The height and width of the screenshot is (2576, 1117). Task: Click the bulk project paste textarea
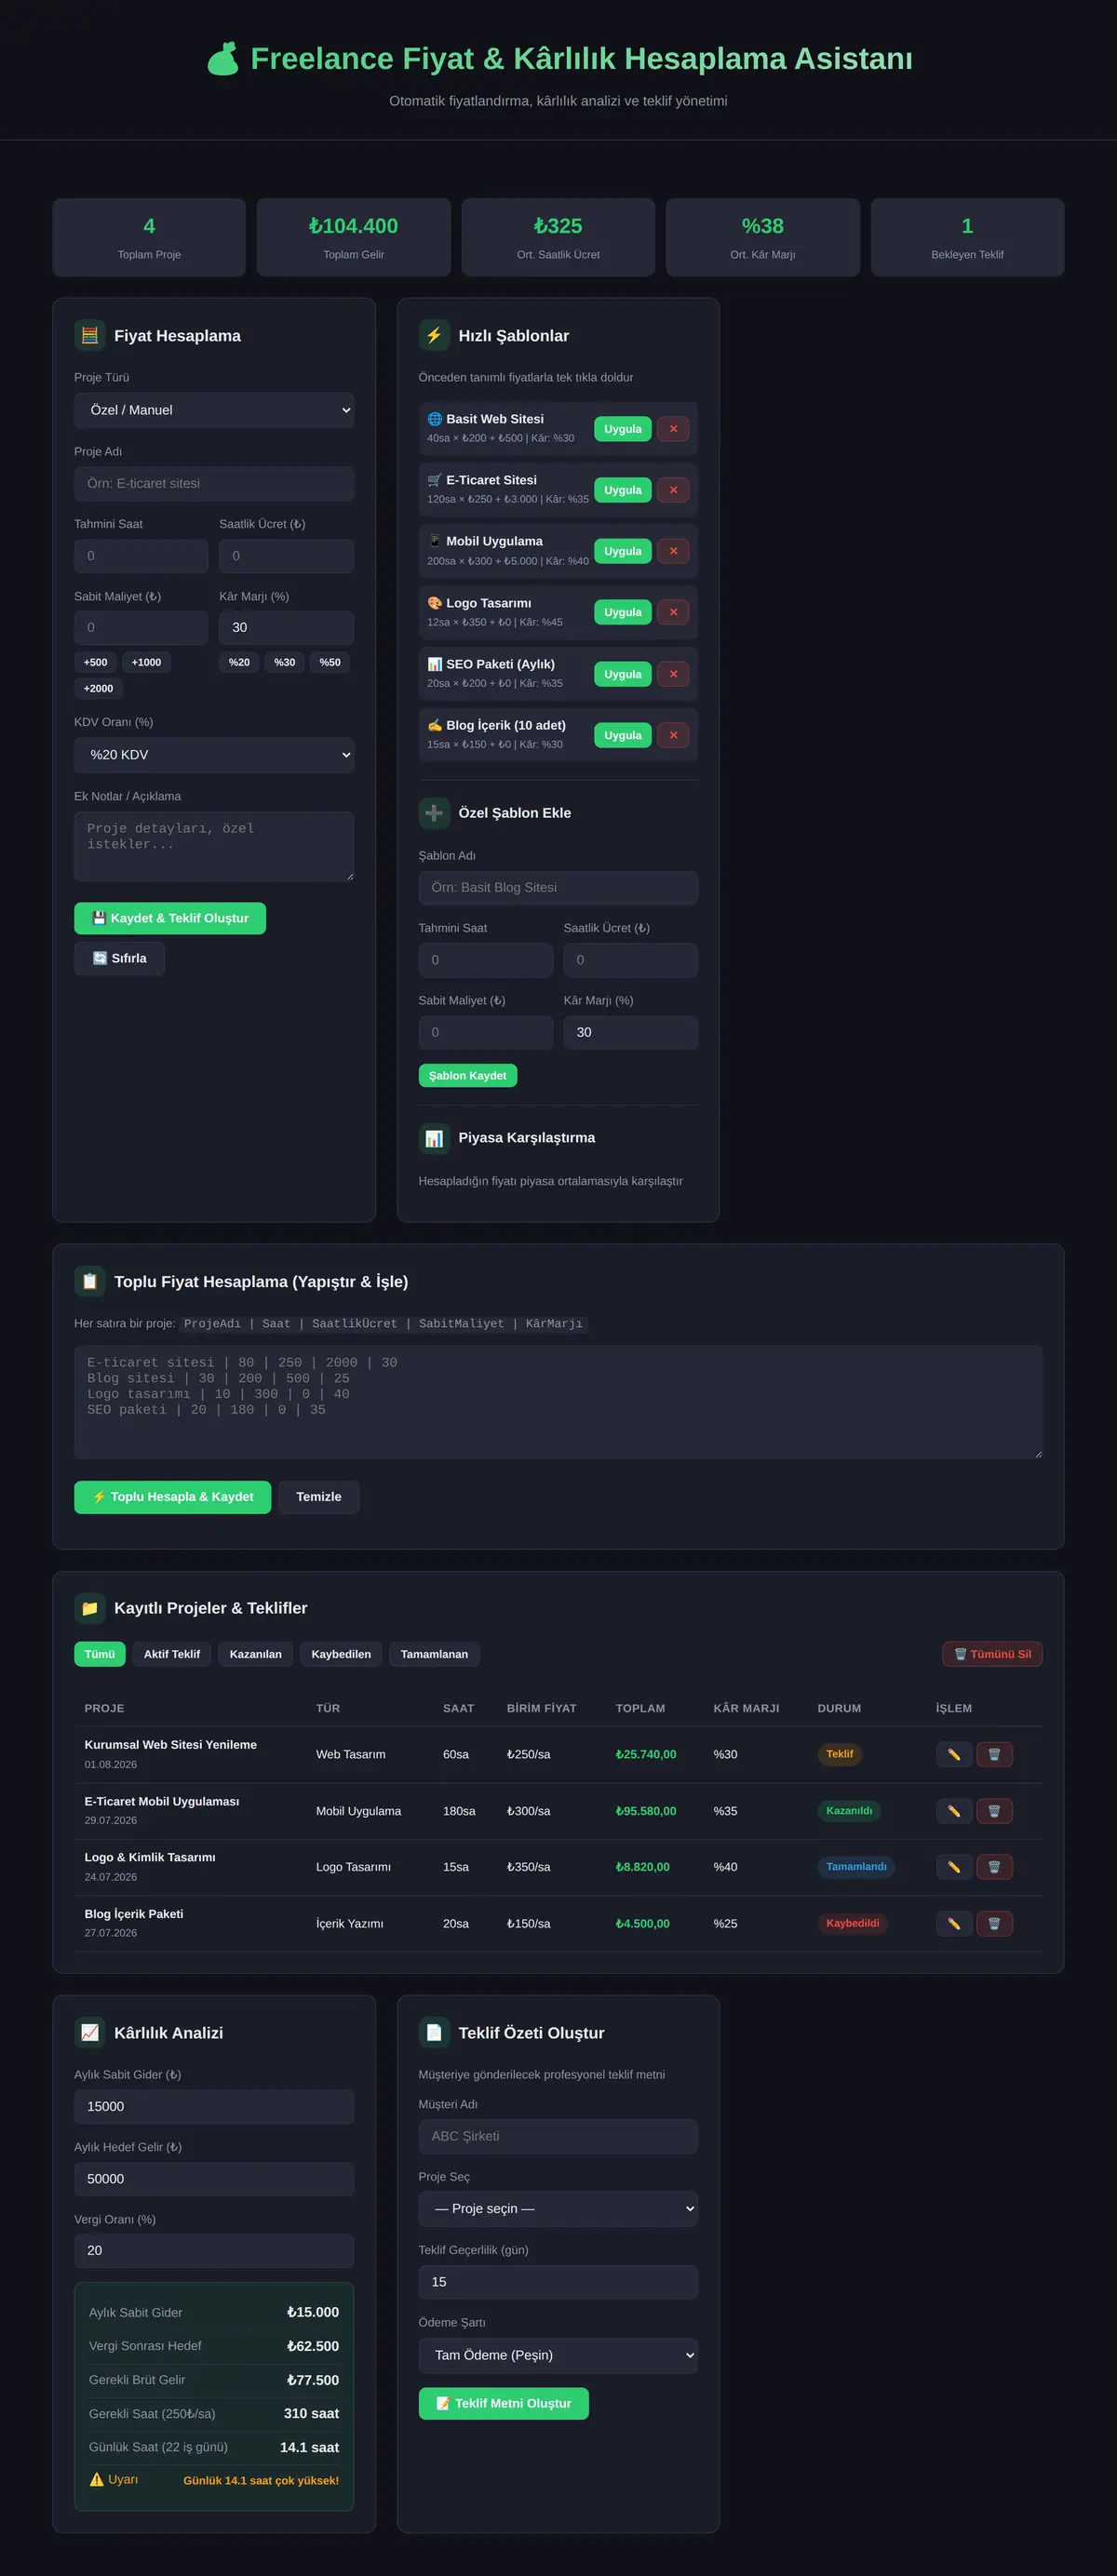coord(558,1402)
